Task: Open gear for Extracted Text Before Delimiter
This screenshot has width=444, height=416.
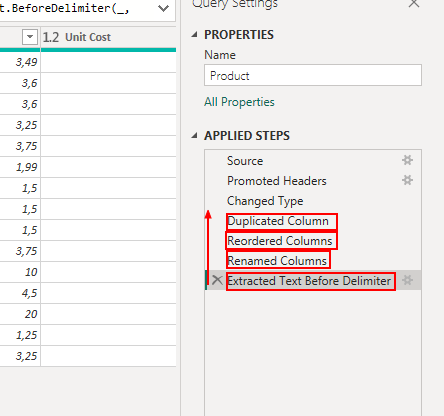Action: pos(407,280)
